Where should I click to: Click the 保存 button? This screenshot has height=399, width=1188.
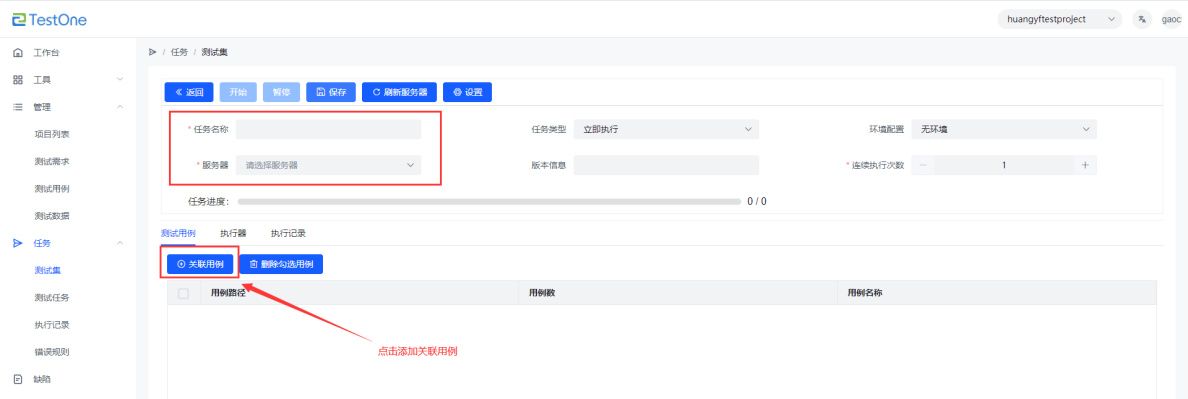[331, 92]
